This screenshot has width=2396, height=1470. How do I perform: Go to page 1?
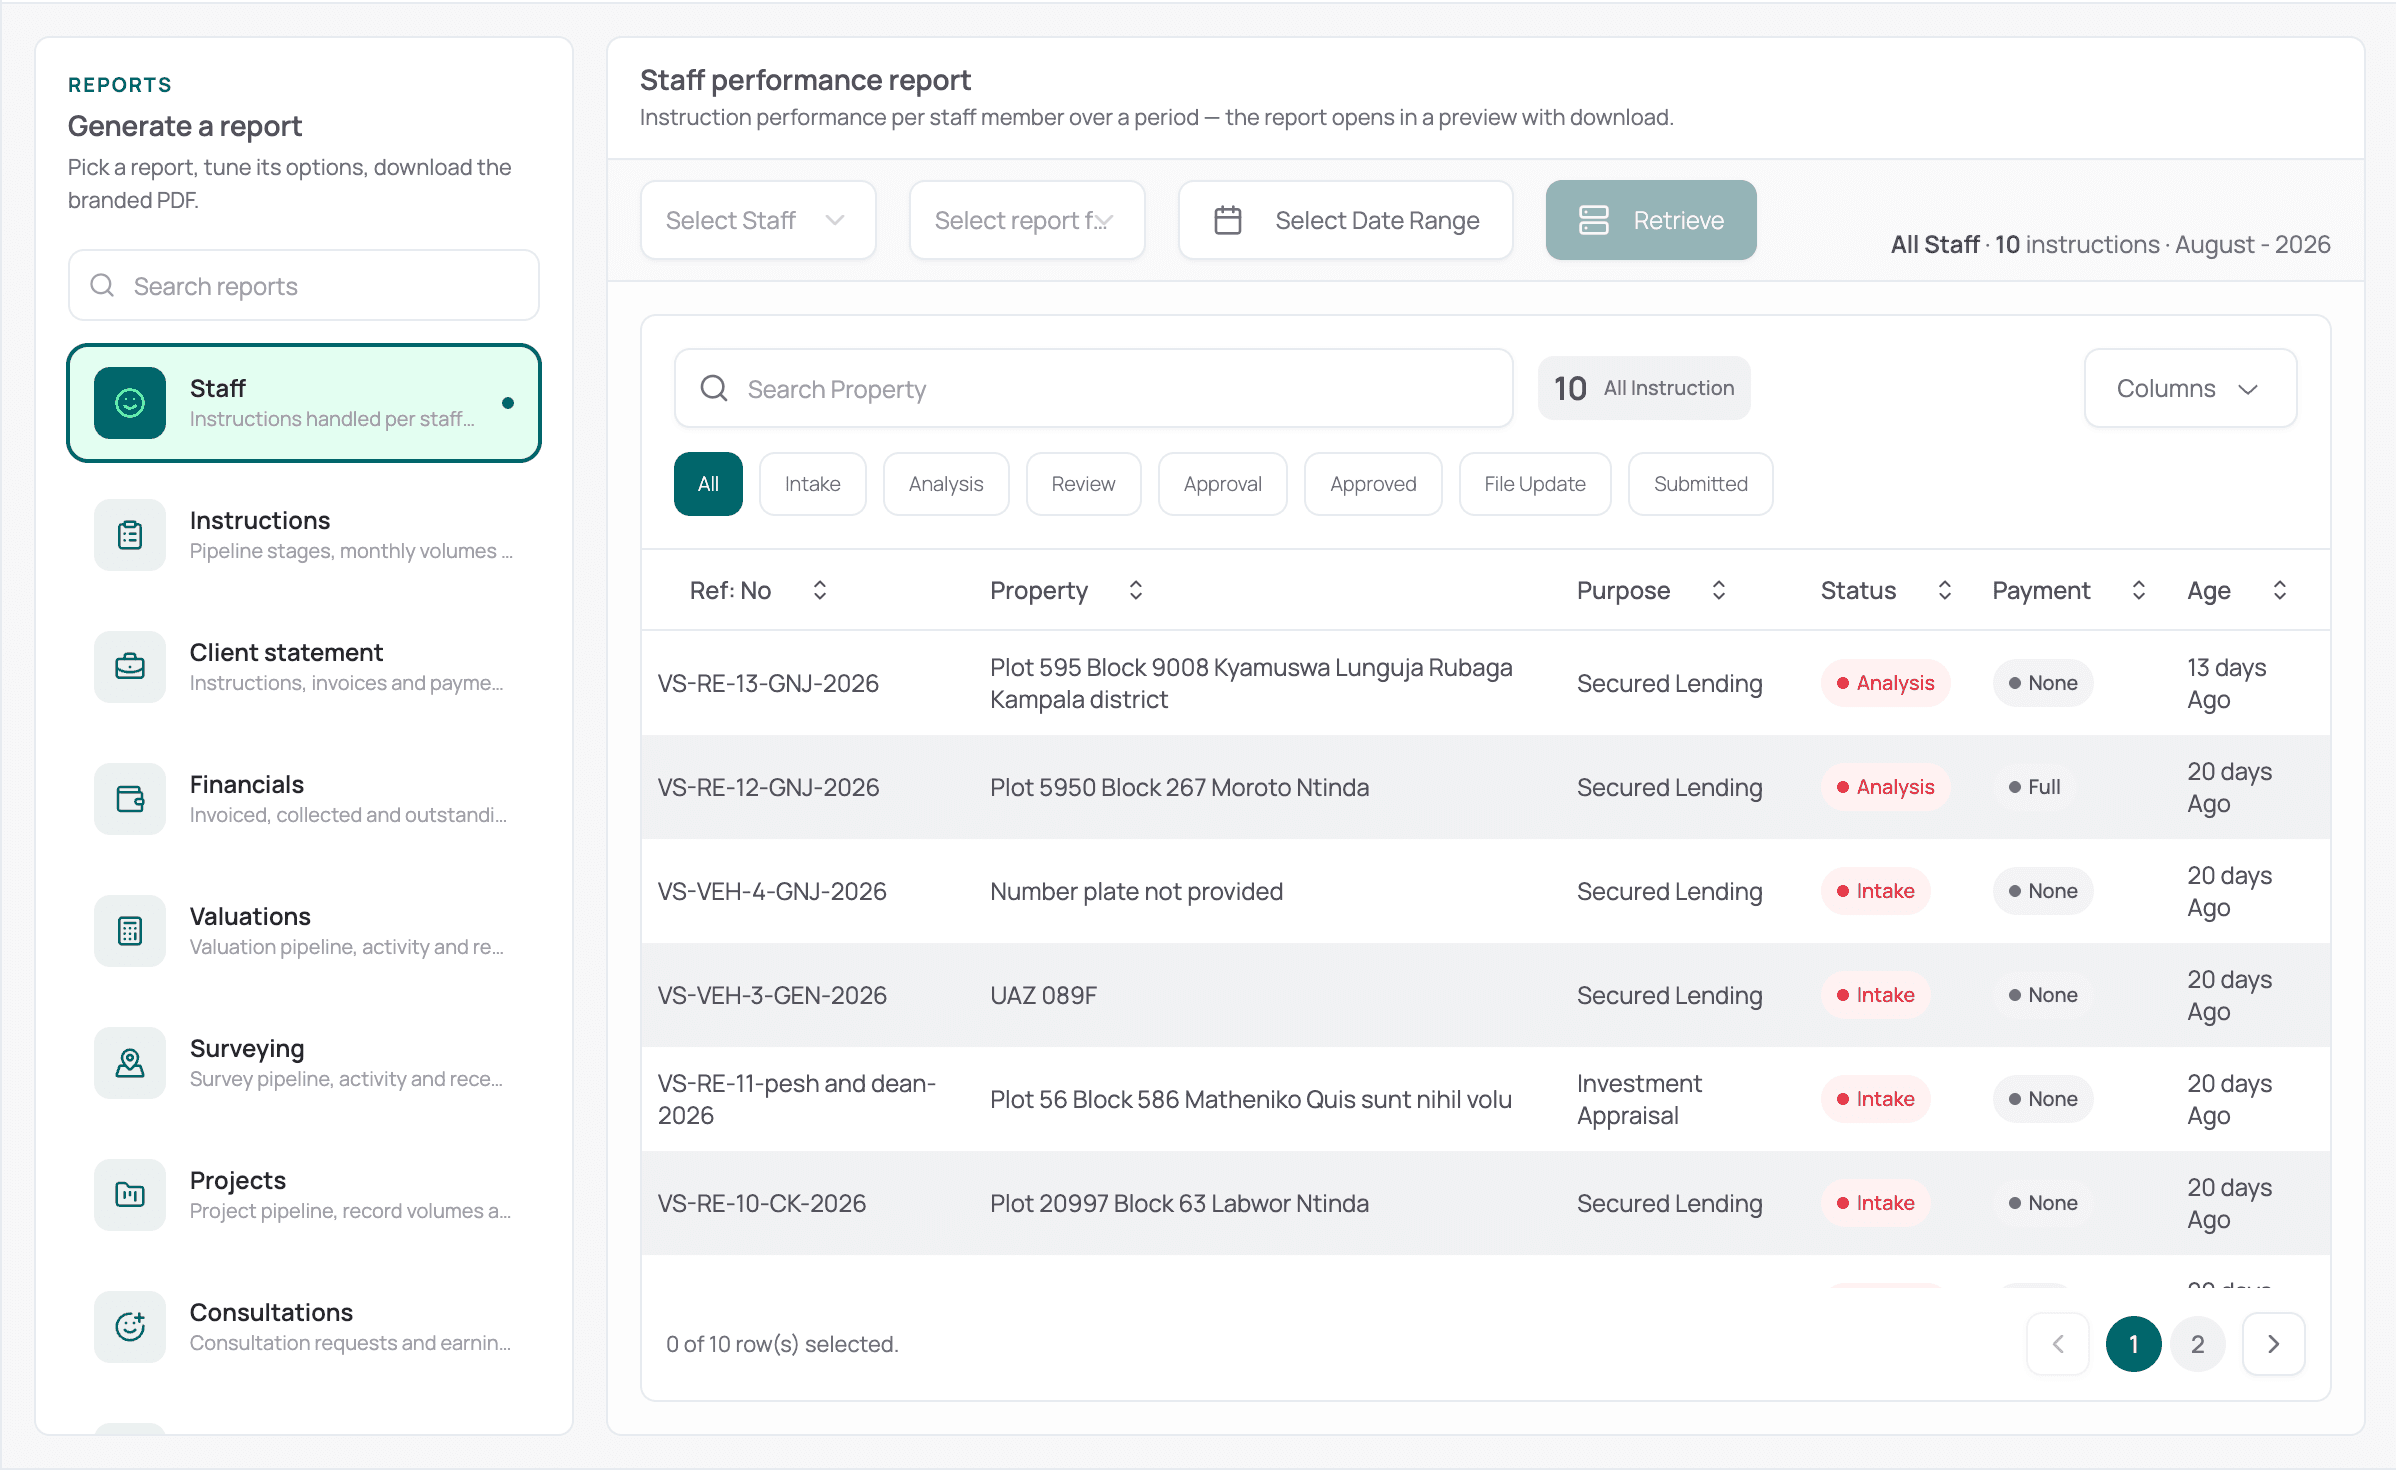2133,1344
